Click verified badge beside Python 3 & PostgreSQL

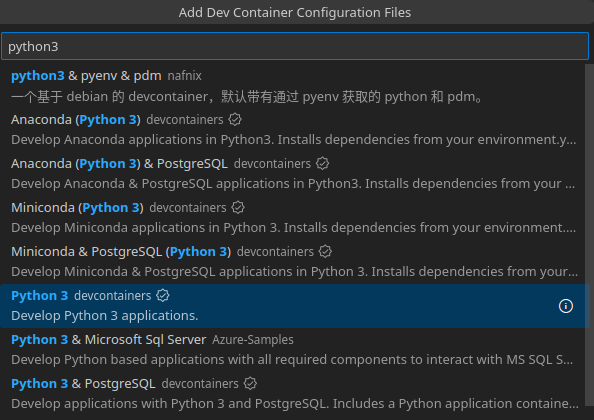tap(250, 383)
